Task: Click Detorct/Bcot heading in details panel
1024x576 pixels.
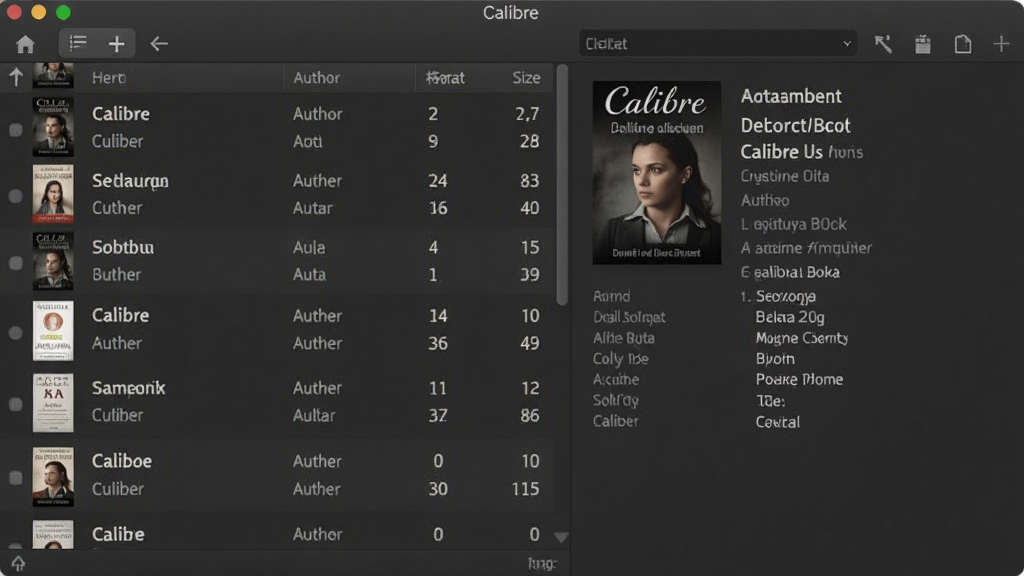Action: [x=795, y=125]
